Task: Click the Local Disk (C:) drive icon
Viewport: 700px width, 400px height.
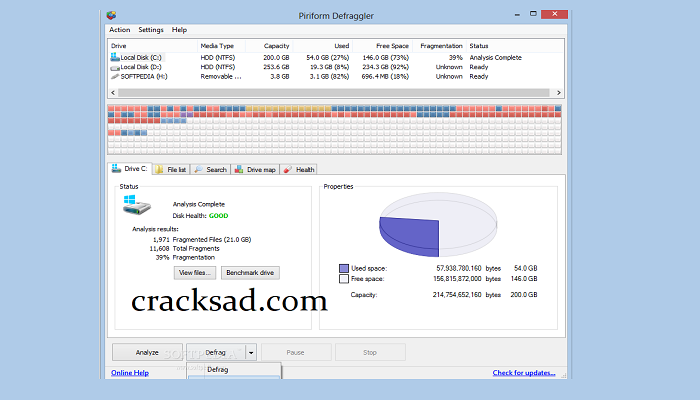Action: tap(115, 57)
